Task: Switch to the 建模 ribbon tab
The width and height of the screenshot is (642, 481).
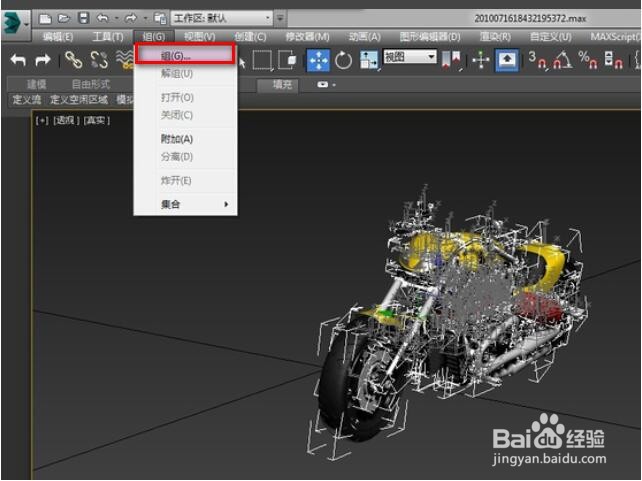Action: 36,85
